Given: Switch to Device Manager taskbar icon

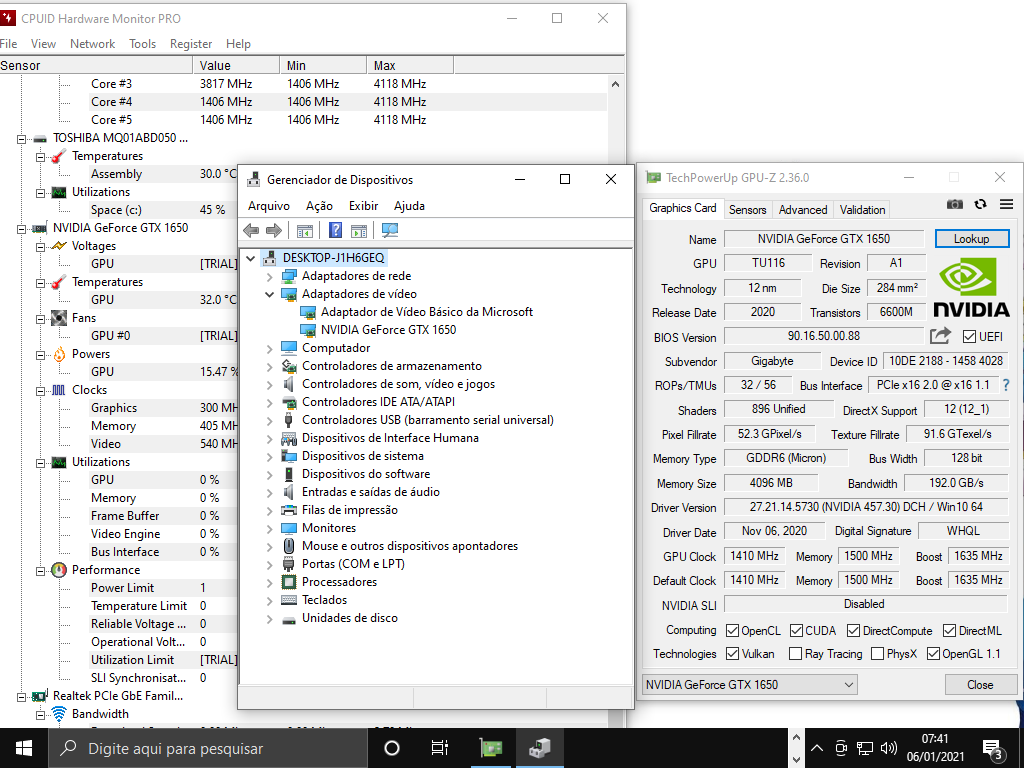Looking at the screenshot, I should click(x=540, y=748).
